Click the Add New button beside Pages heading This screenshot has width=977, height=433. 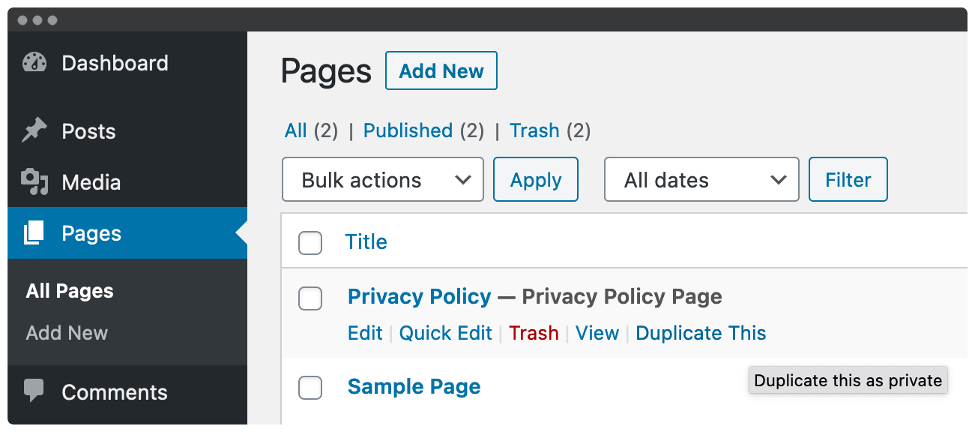[x=441, y=70]
